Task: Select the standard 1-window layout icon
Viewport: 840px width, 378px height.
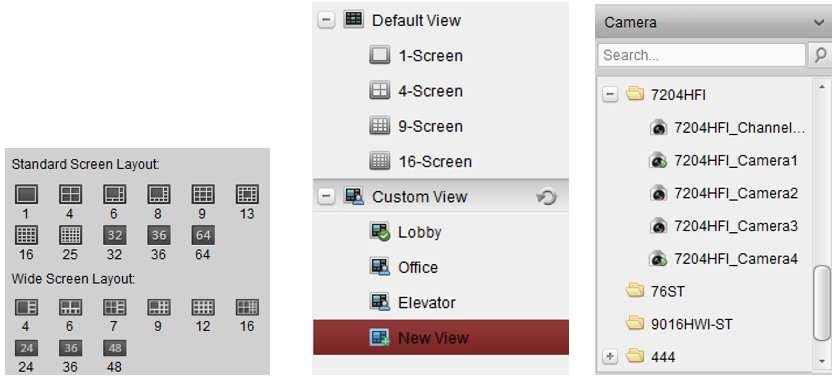Action: pos(26,194)
